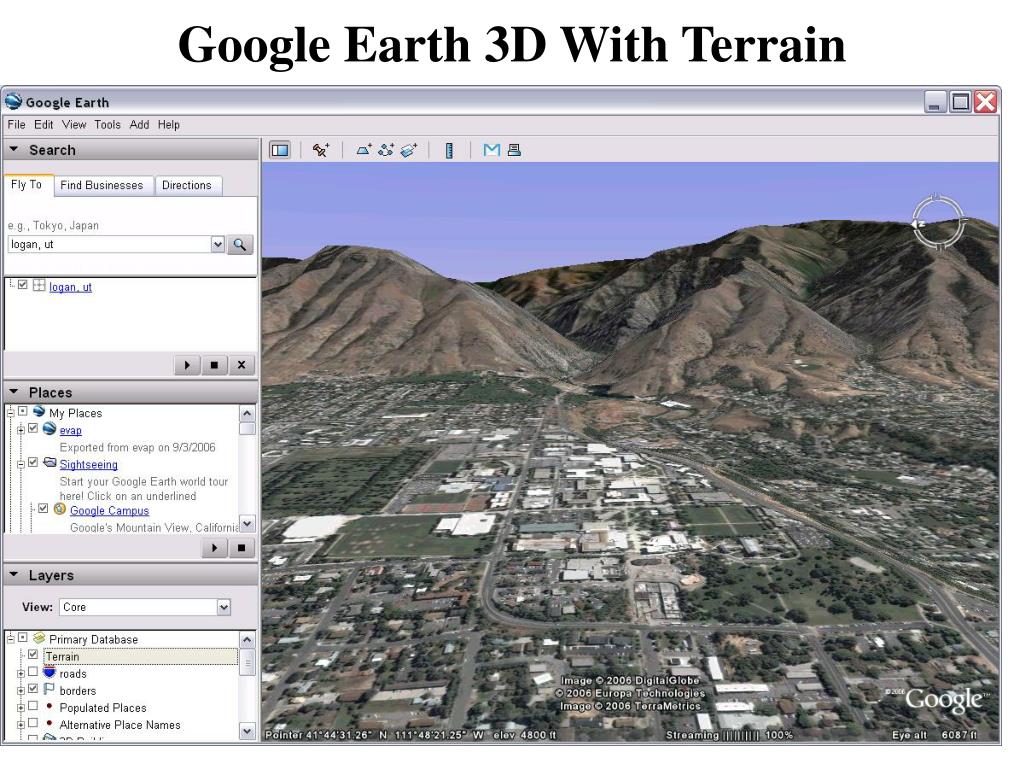Click the My Places globe icon
The height and width of the screenshot is (768, 1024).
[39, 411]
